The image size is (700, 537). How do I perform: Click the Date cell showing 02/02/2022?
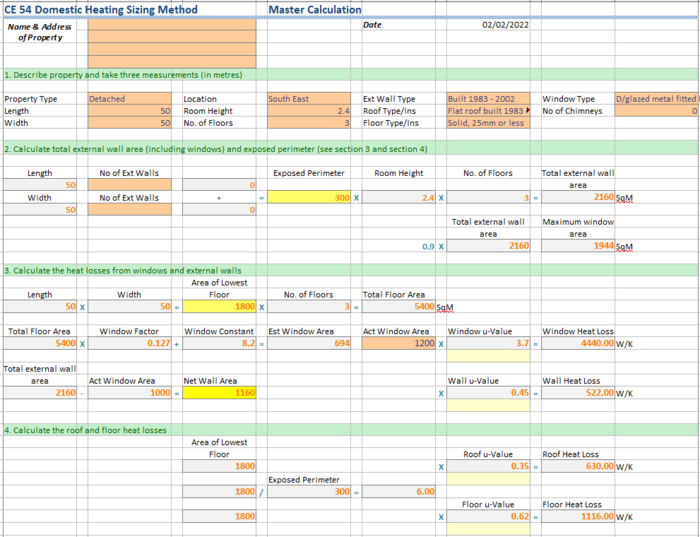[x=488, y=25]
